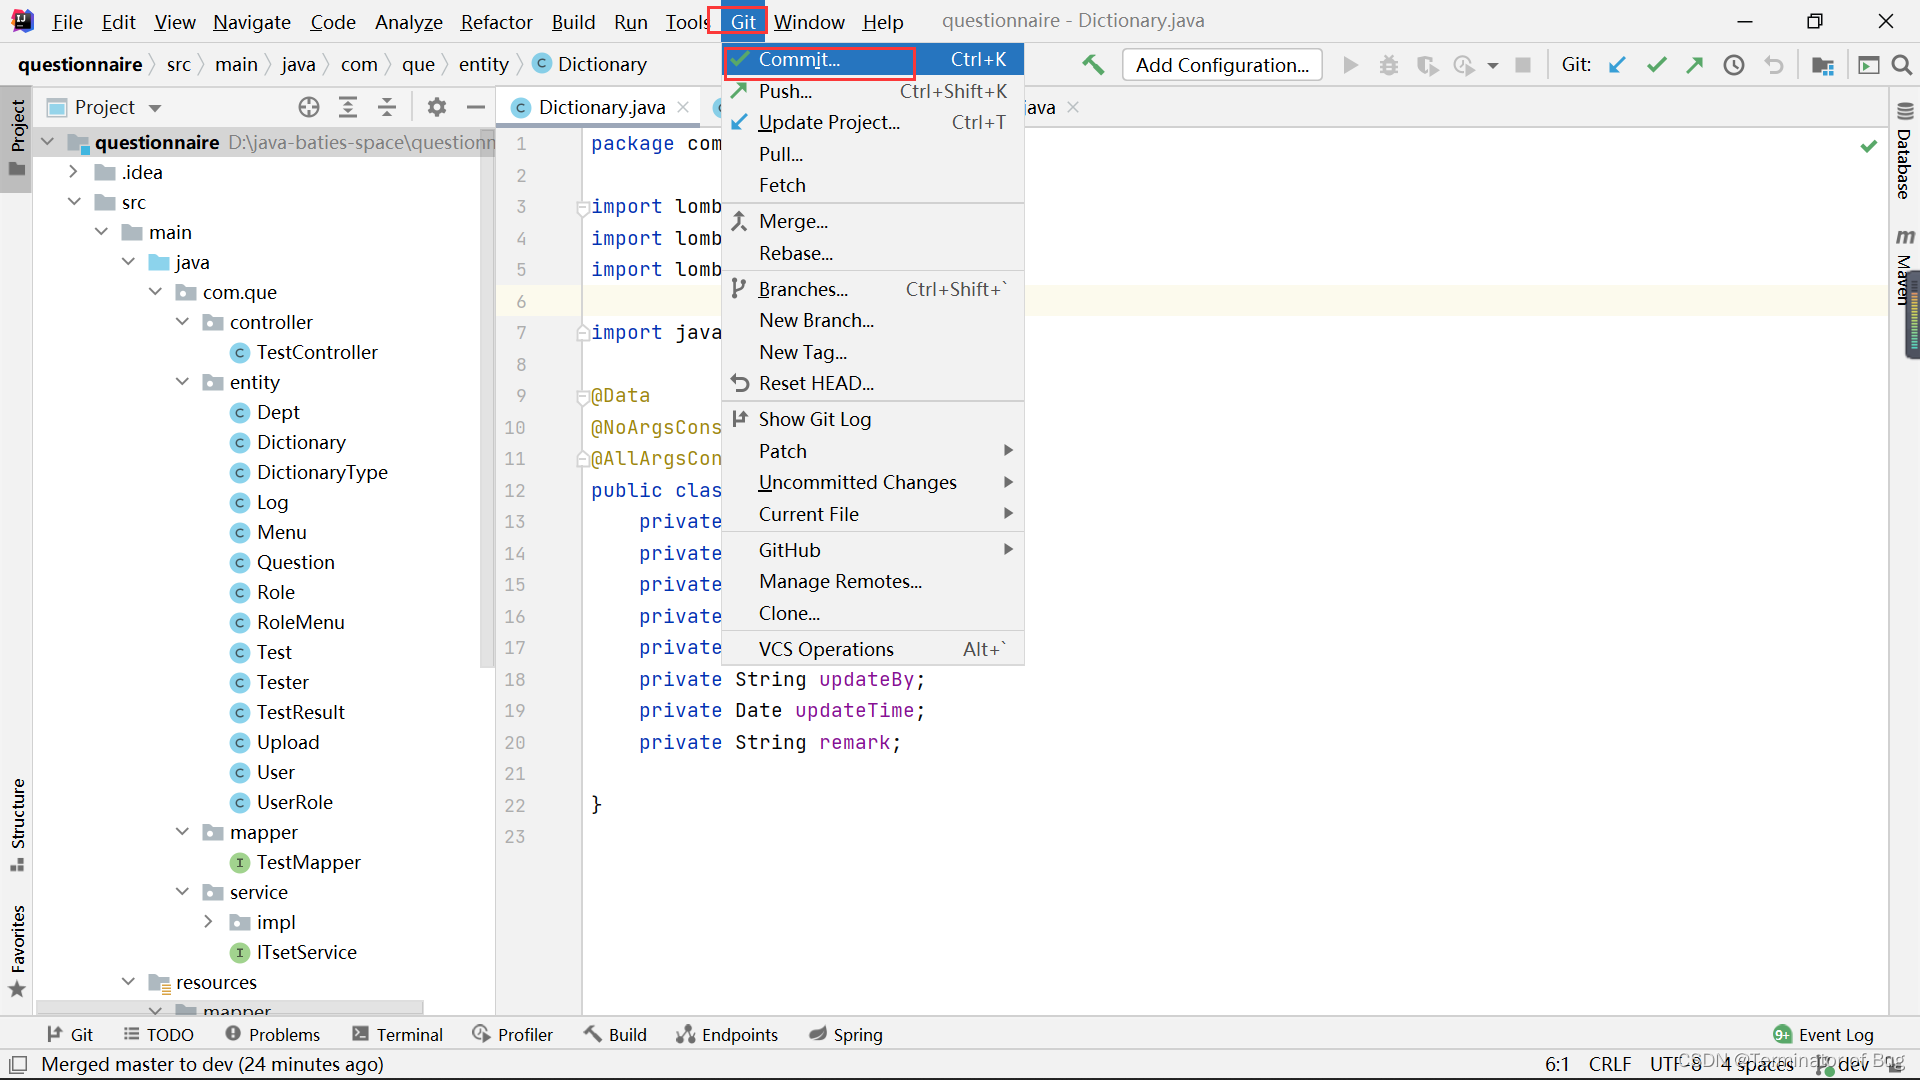
Task: Click the Revert changes icon
Action: (x=1776, y=65)
